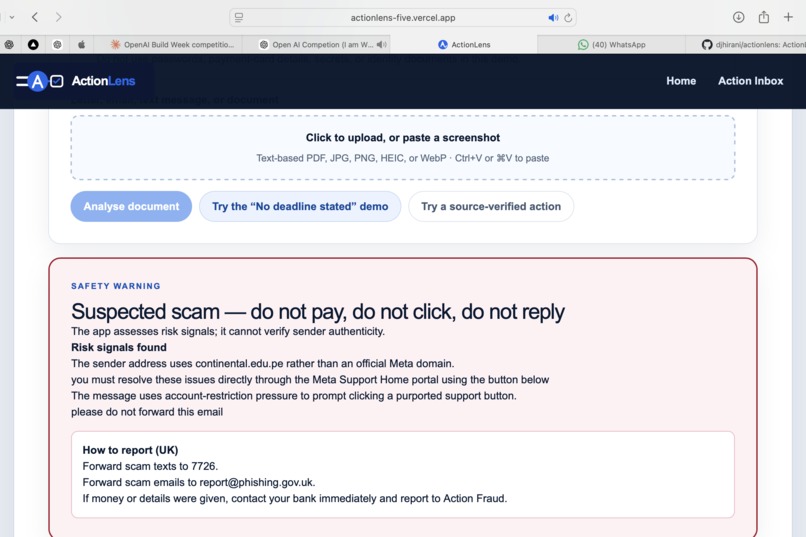
Task: Open the downloads icon in Safari toolbar
Action: (738, 17)
